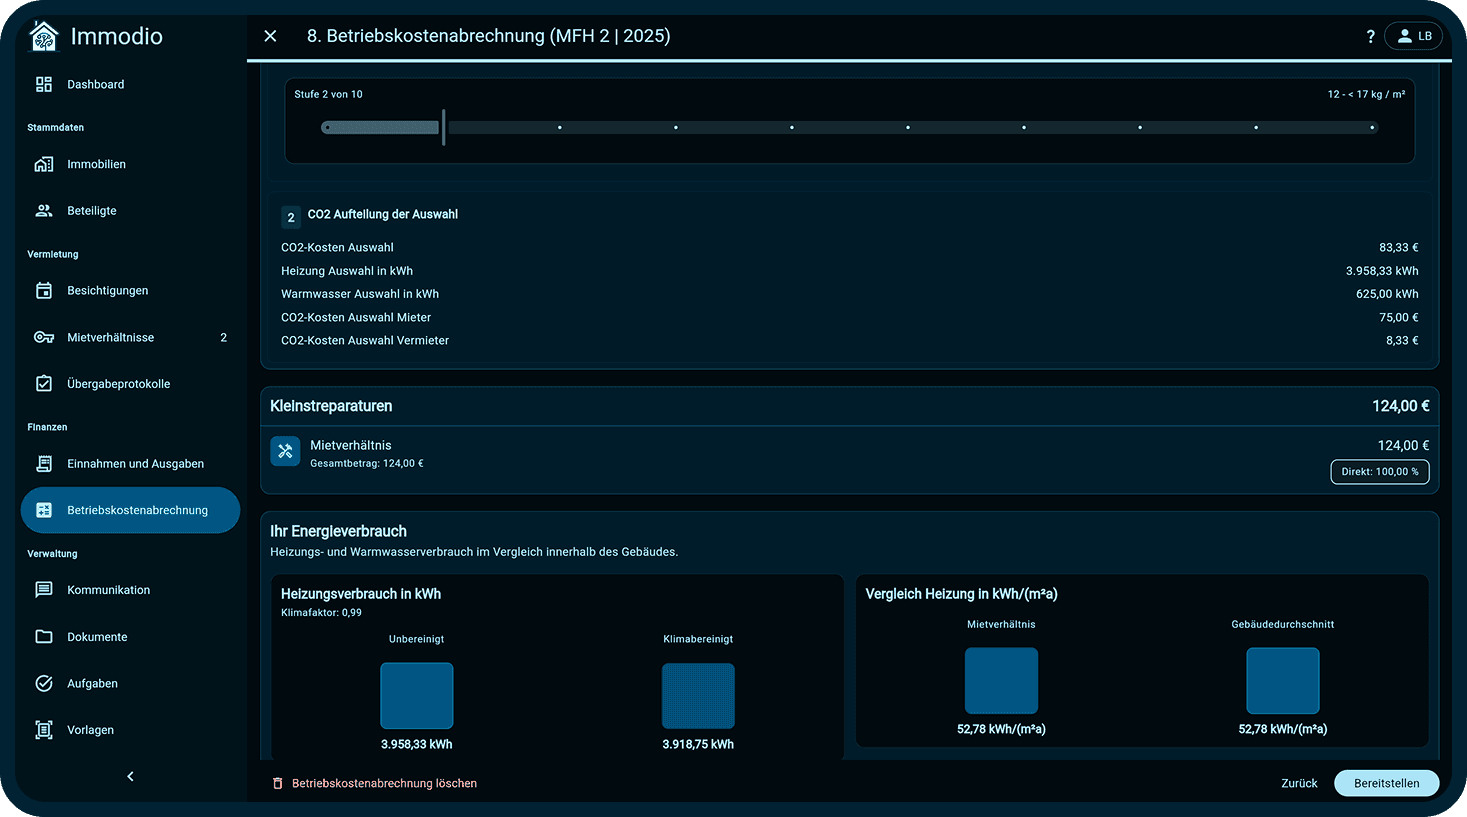The height and width of the screenshot is (817, 1467).
Task: Go to Dashboard menu item
Action: (130, 84)
